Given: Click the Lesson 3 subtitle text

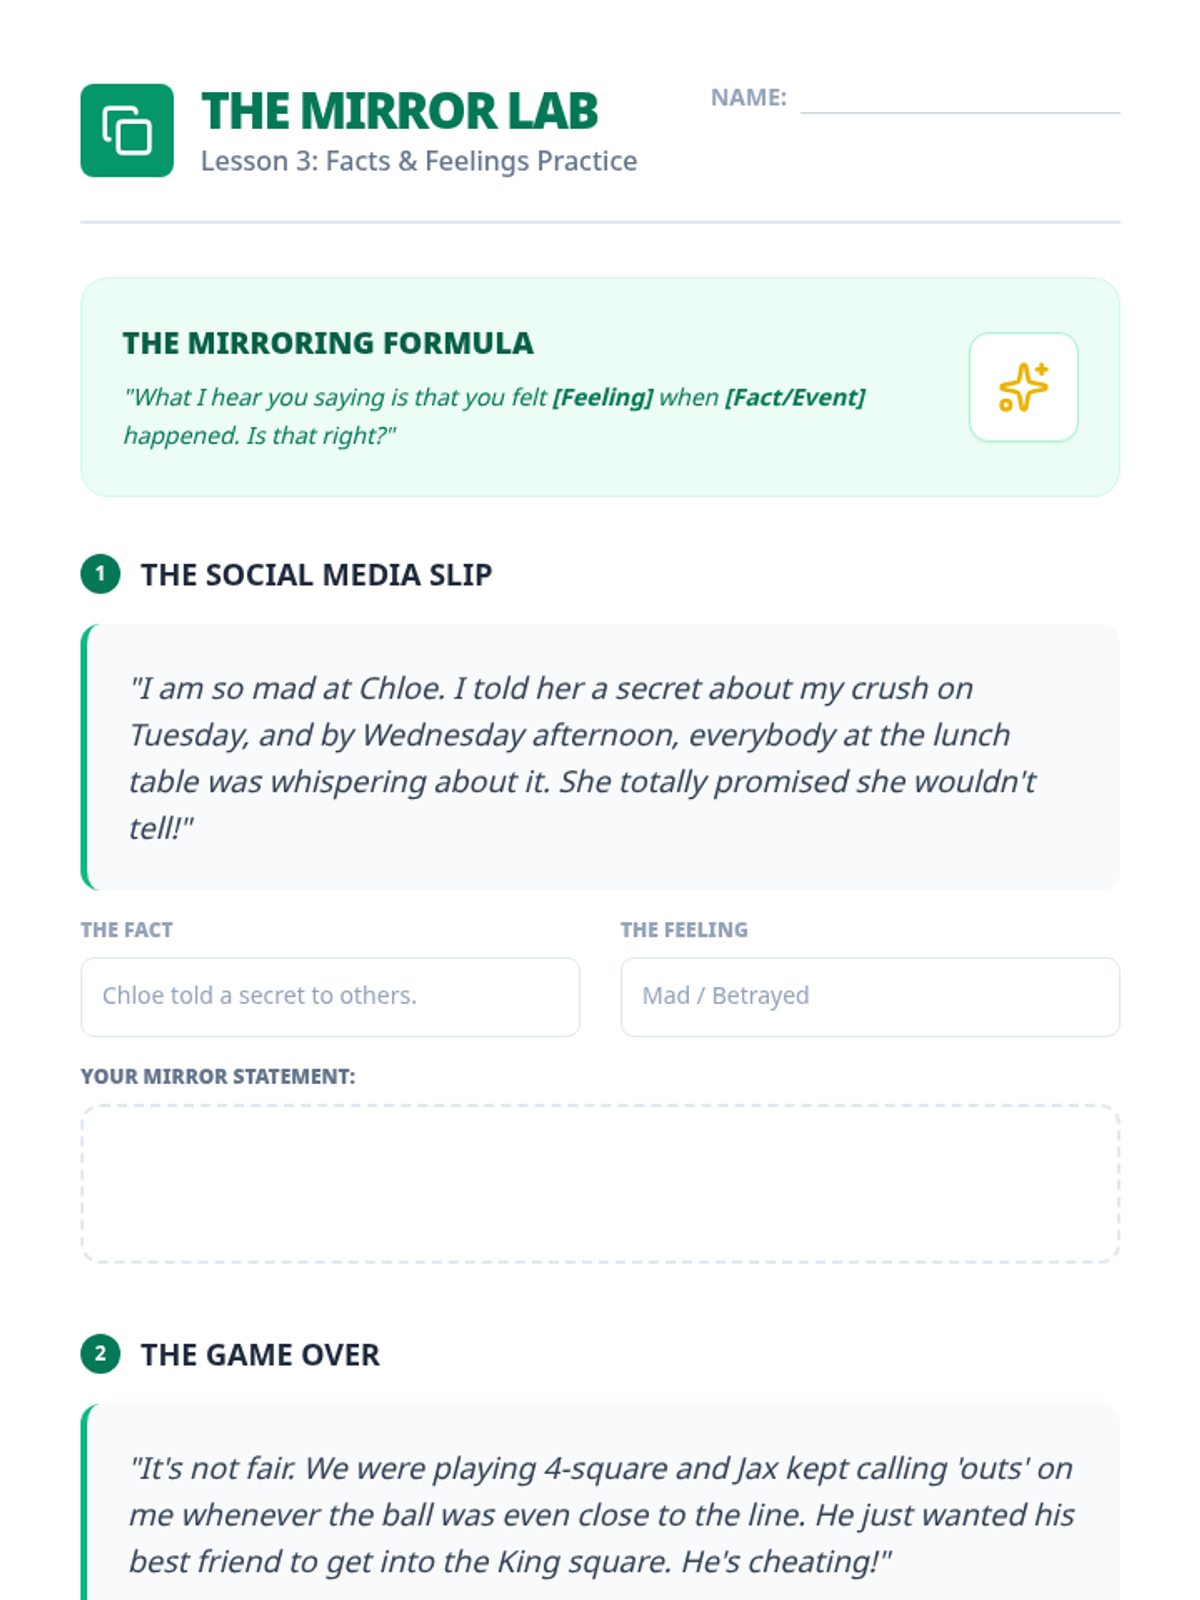Looking at the screenshot, I should pos(419,161).
